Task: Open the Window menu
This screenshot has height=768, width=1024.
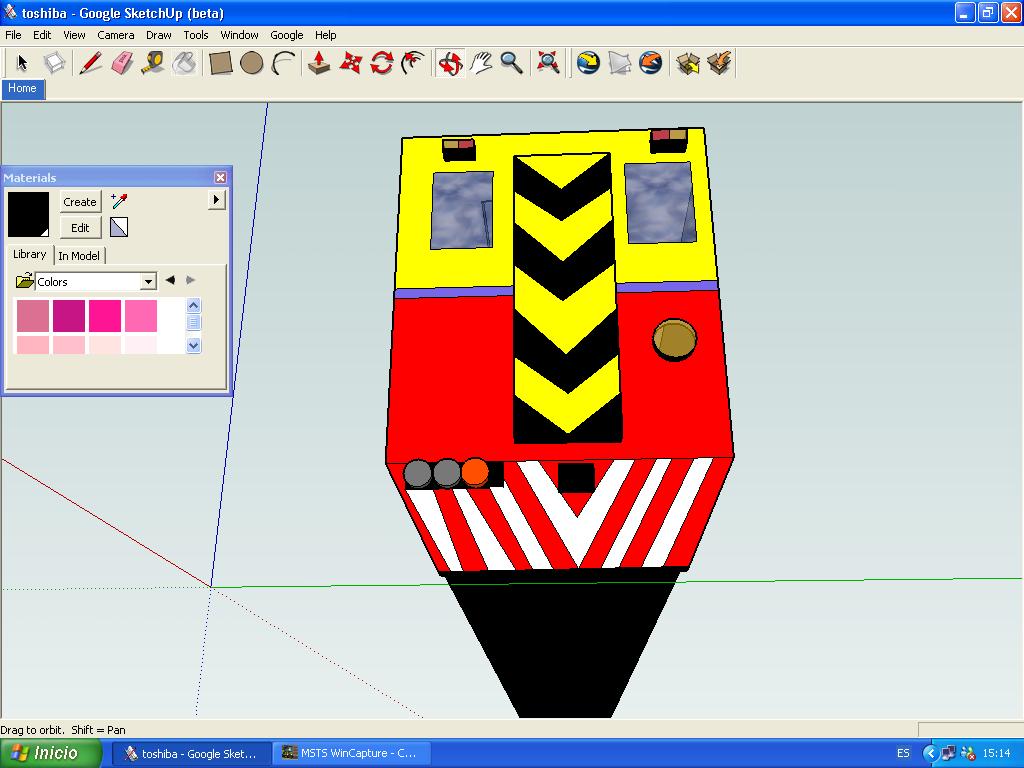Action: coord(239,35)
